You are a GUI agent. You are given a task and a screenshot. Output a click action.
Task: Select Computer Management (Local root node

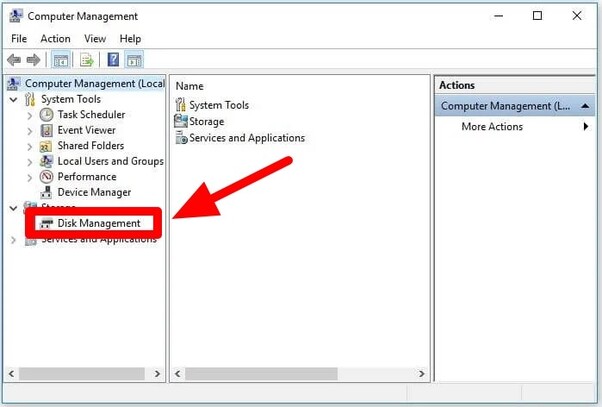pyautogui.click(x=94, y=83)
